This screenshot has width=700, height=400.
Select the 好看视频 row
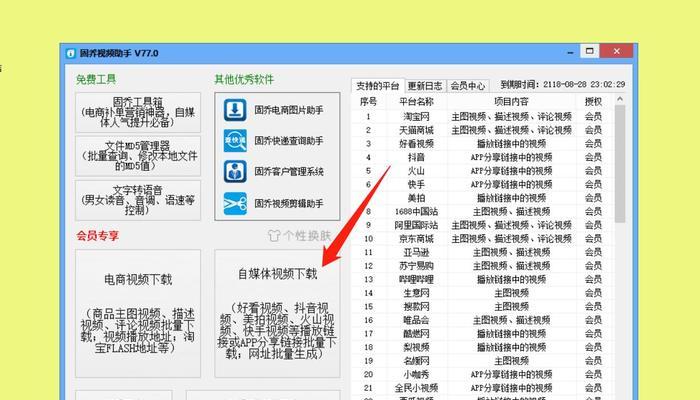482,144
